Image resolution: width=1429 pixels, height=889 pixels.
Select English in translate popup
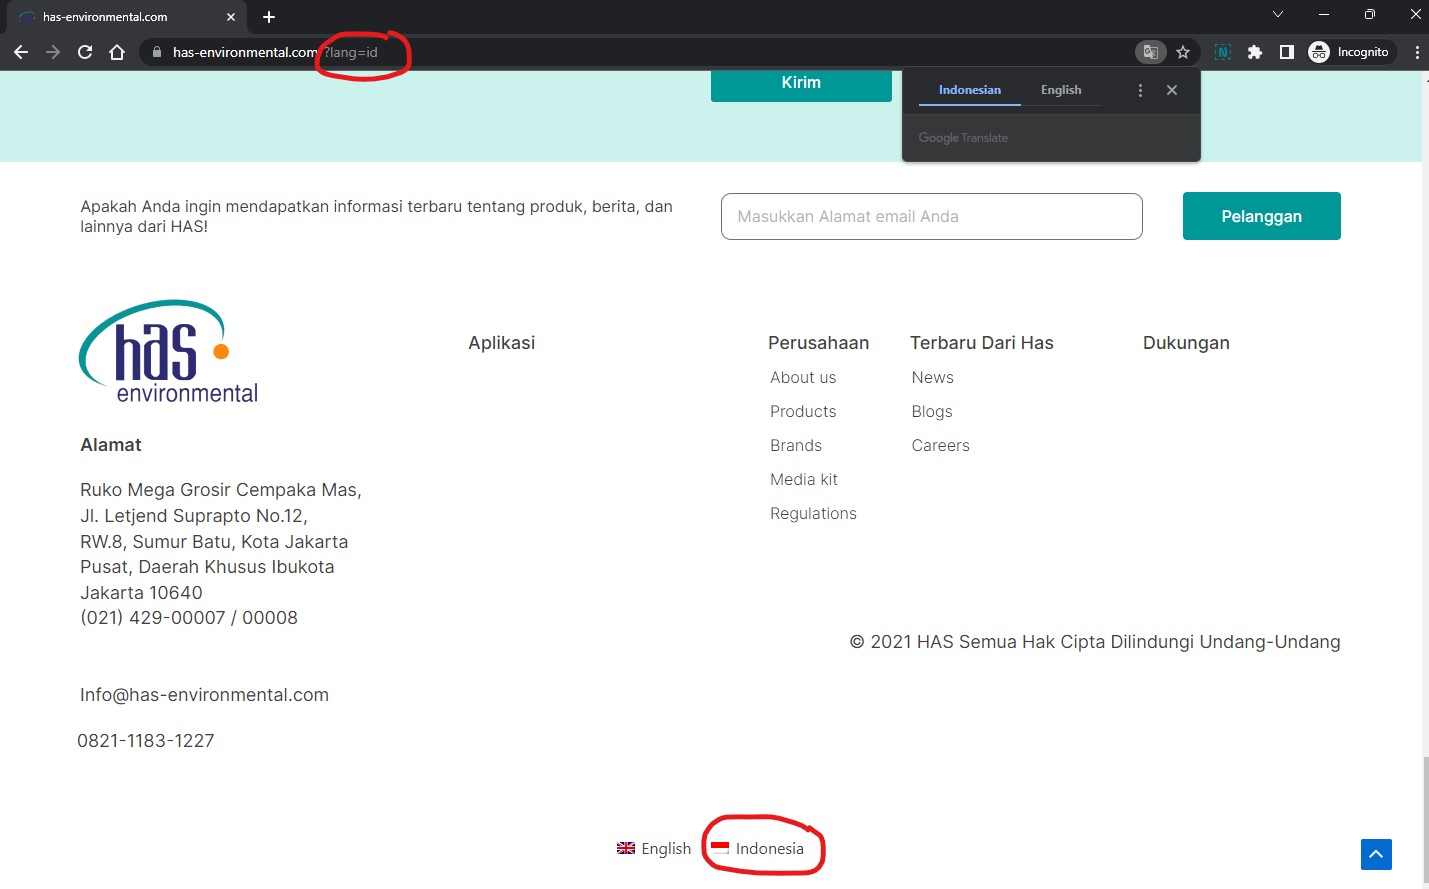(1061, 90)
